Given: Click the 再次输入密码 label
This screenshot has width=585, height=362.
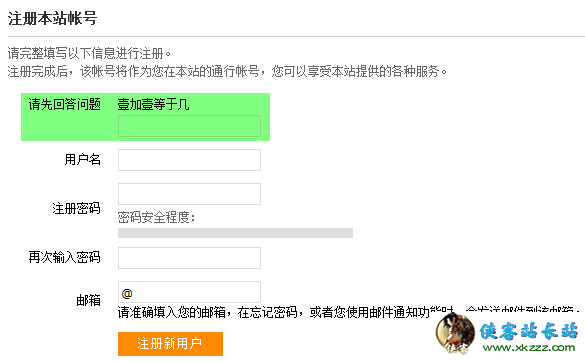Looking at the screenshot, I should point(65,258).
